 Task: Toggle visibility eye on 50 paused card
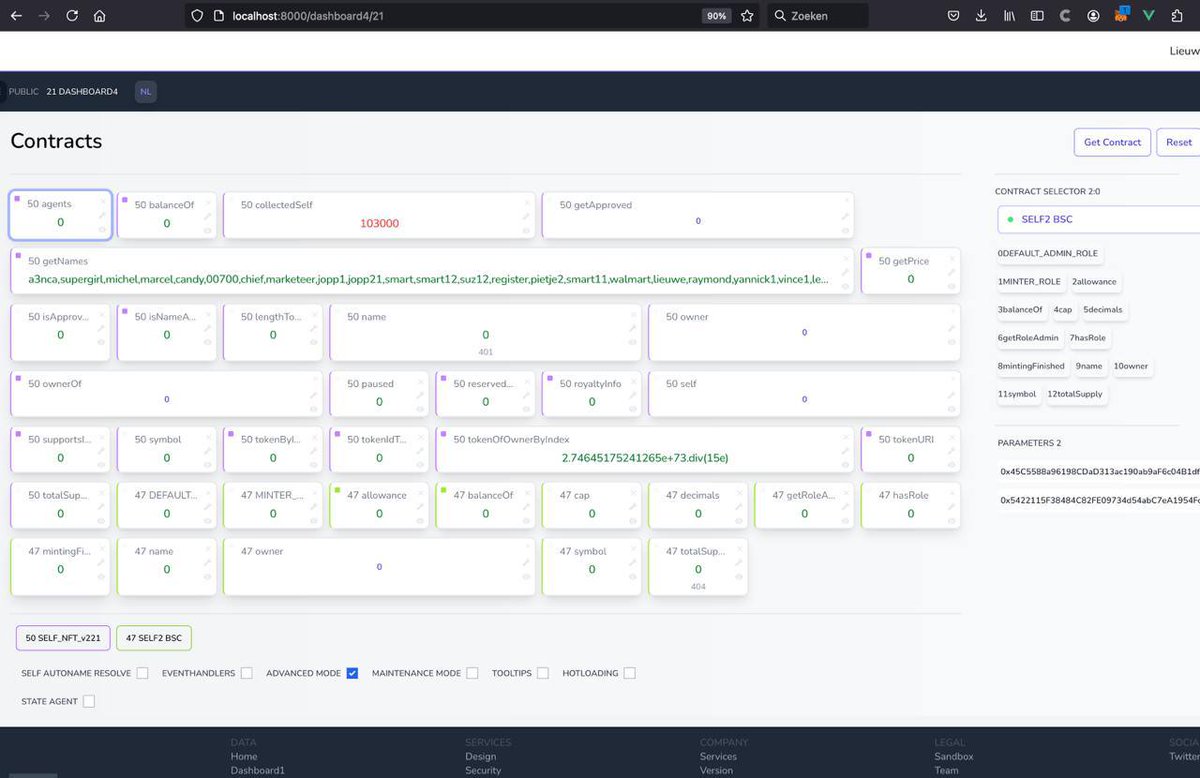coord(420,409)
